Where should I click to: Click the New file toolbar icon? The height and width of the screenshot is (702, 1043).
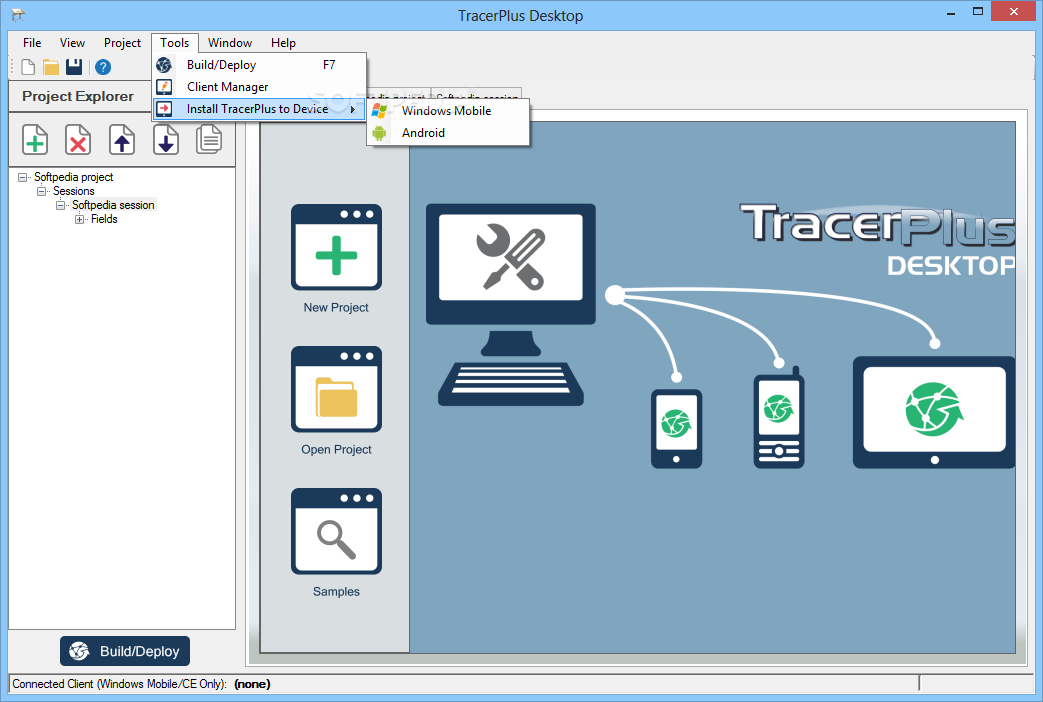tap(28, 67)
